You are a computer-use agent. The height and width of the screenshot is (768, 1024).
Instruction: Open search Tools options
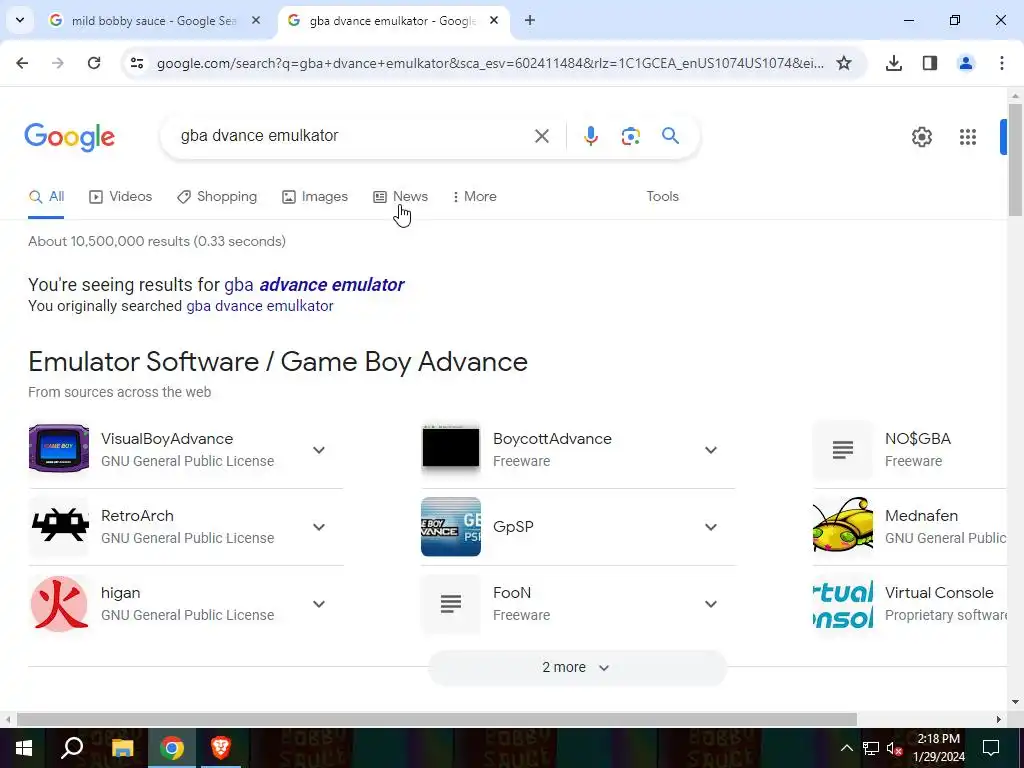[x=662, y=197]
